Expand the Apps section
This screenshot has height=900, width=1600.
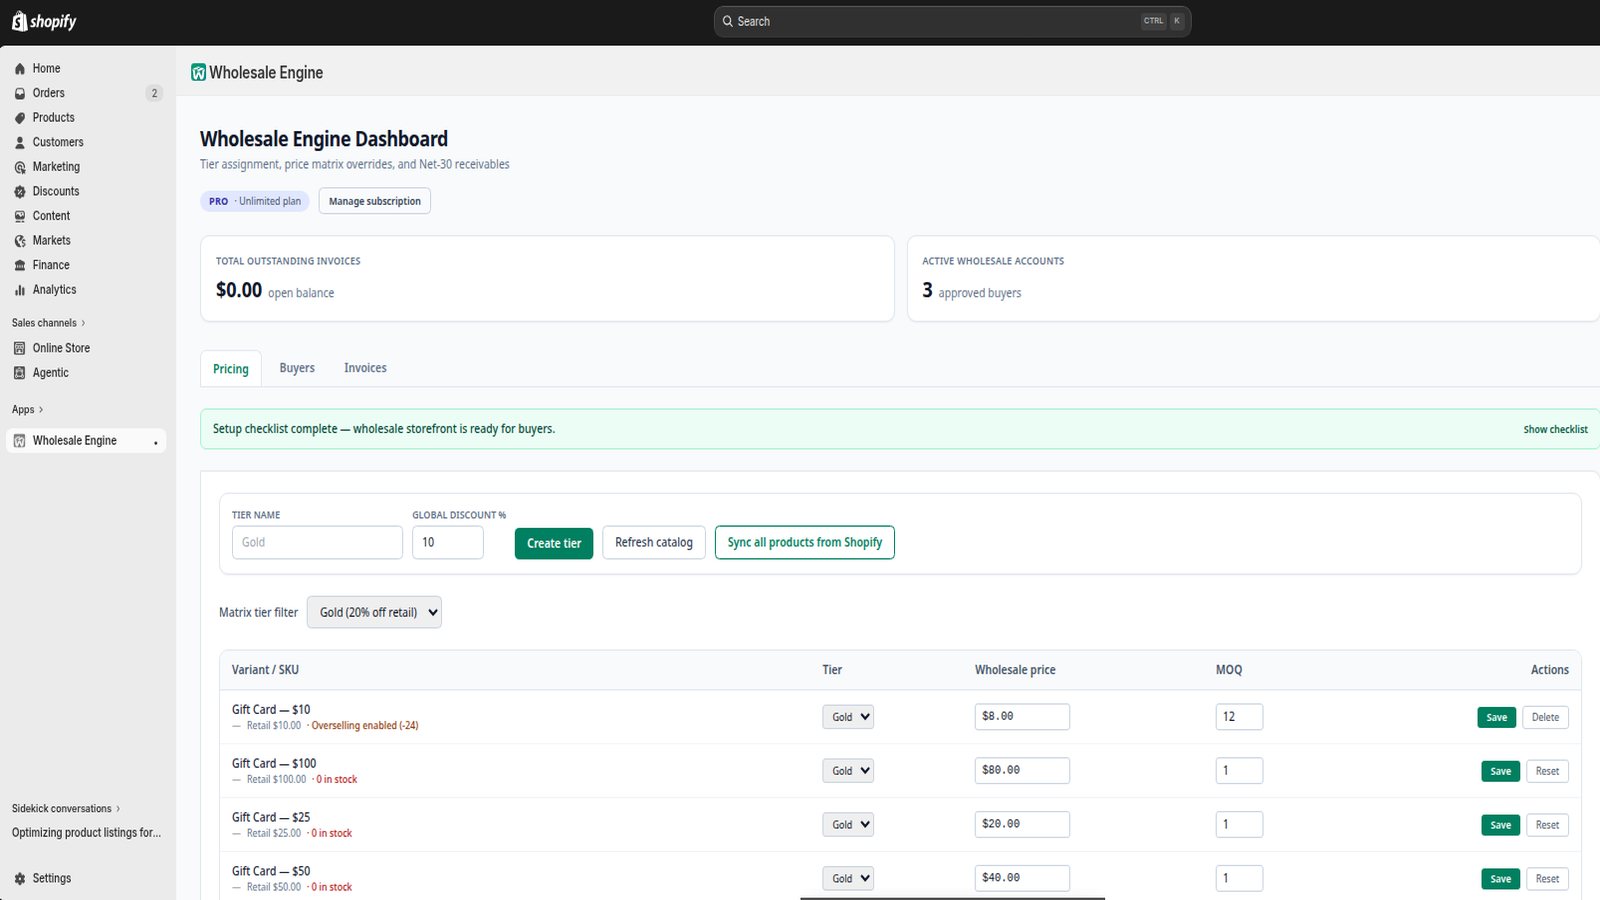[x=27, y=410]
